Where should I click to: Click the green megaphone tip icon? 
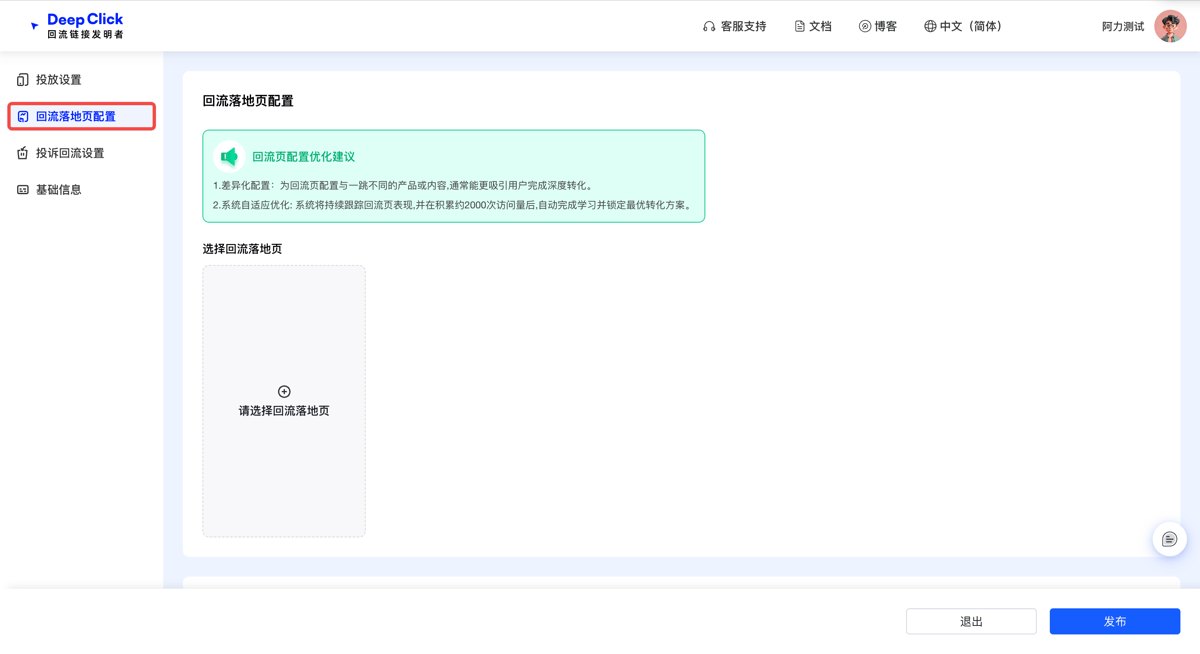[229, 157]
